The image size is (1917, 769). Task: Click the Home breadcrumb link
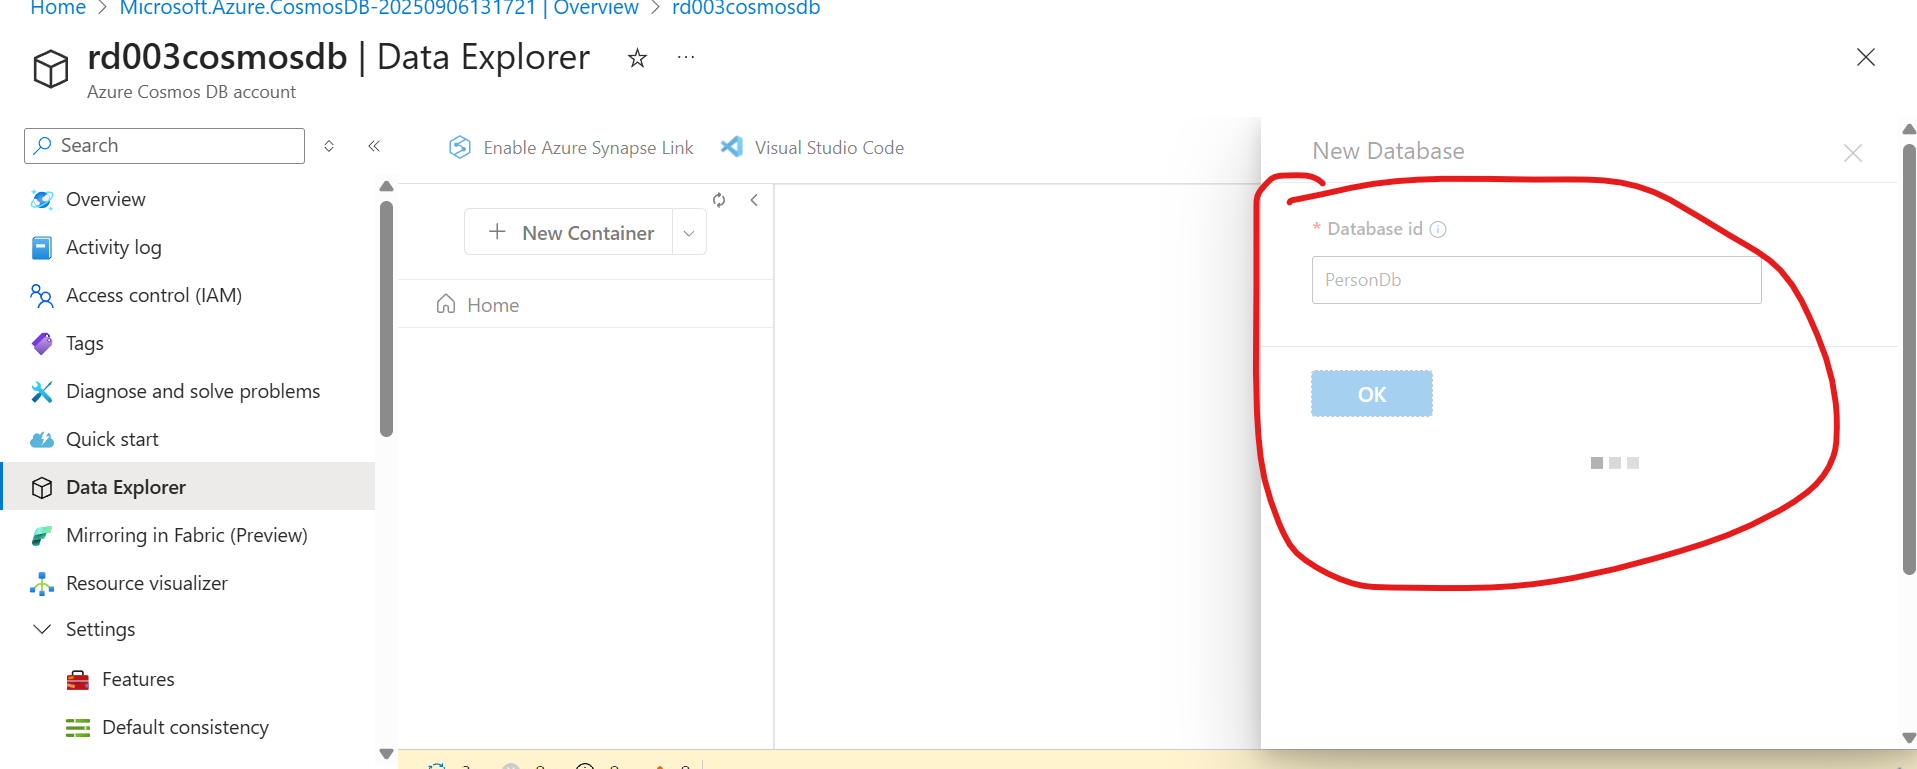tap(58, 8)
